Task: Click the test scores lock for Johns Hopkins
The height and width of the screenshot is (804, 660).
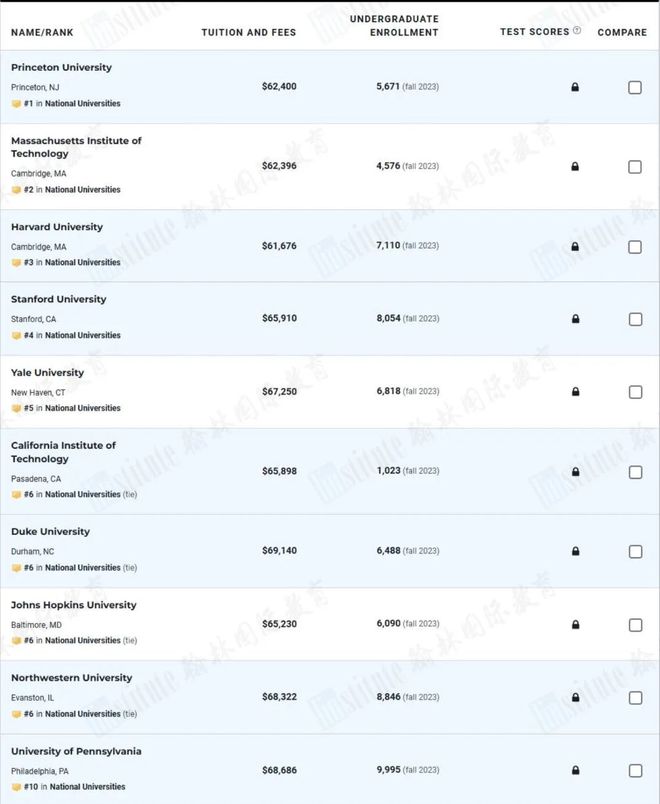Action: pos(575,625)
